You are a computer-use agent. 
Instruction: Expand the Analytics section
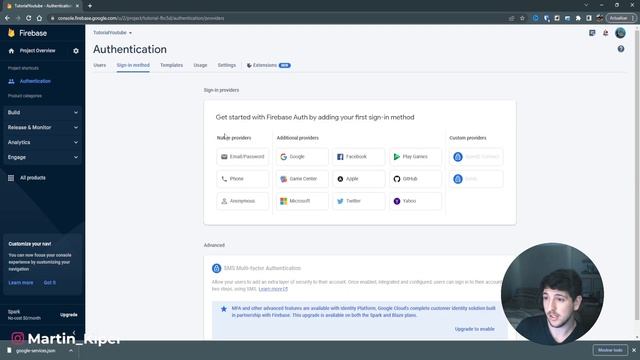[42, 142]
